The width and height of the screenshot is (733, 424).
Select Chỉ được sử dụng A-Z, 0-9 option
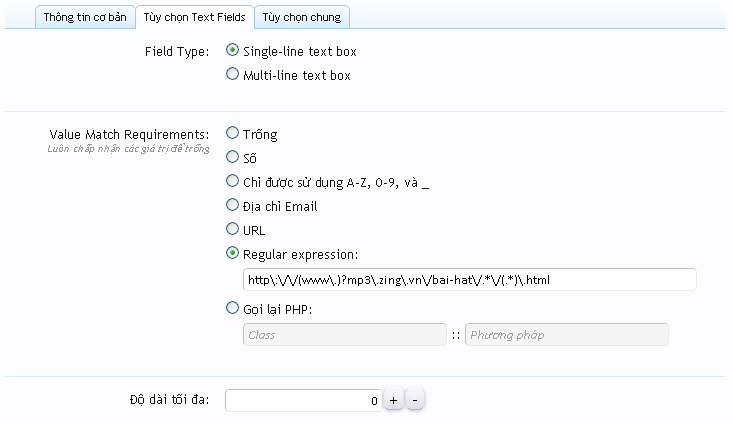coord(232,181)
